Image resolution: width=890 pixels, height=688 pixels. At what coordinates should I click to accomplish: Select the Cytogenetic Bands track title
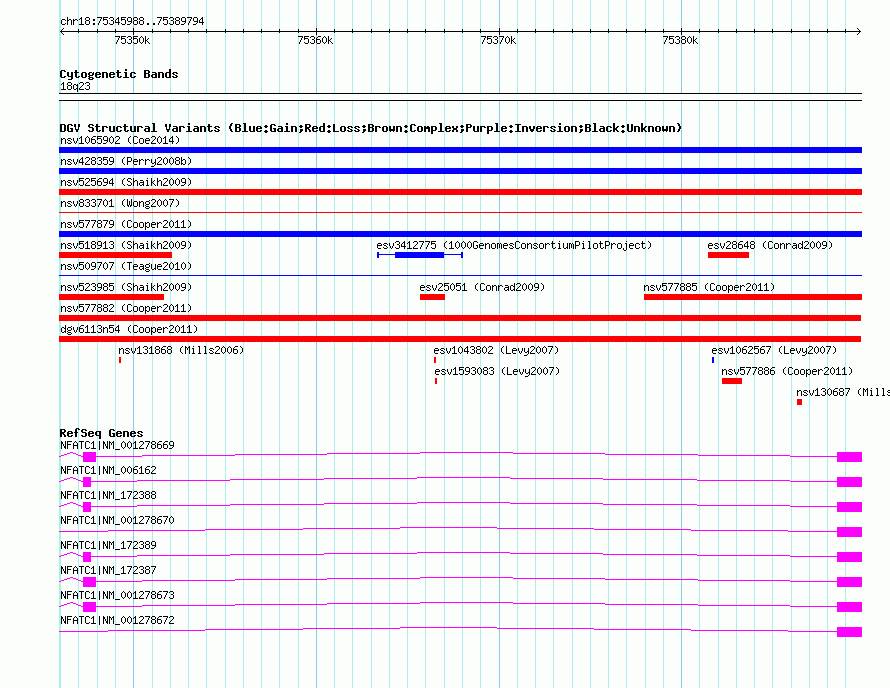click(119, 74)
